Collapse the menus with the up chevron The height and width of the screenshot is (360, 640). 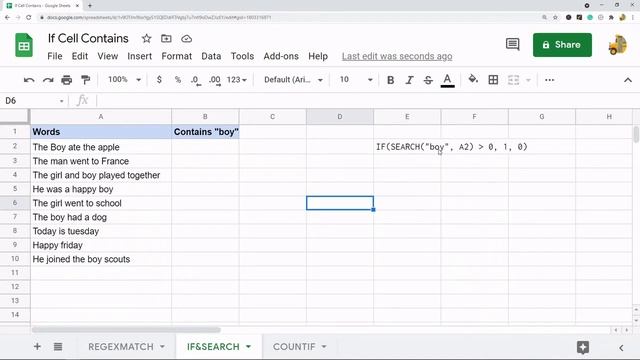tap(627, 80)
